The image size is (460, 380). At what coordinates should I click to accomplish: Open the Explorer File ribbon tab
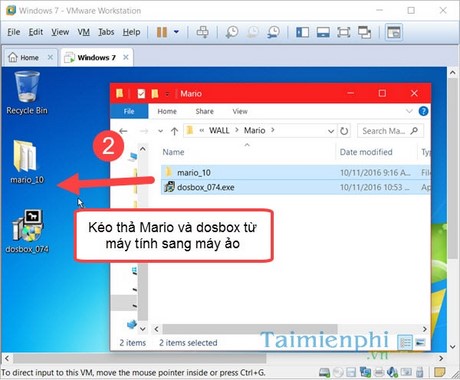click(x=129, y=111)
